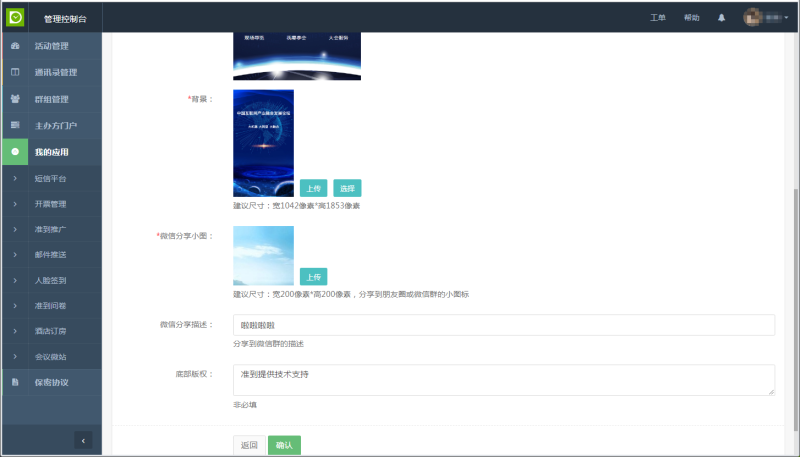Open 人脸签到 in the sidebar
The width and height of the screenshot is (800, 457).
(x=50, y=280)
